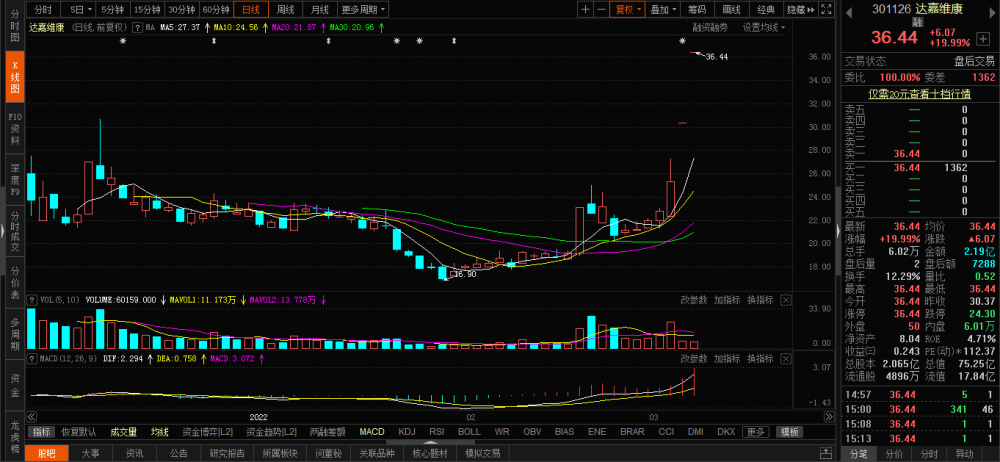Add 达嘉维康 to watchlist plus icon
Image resolution: width=1000 pixels, height=462 pixels.
point(983,38)
